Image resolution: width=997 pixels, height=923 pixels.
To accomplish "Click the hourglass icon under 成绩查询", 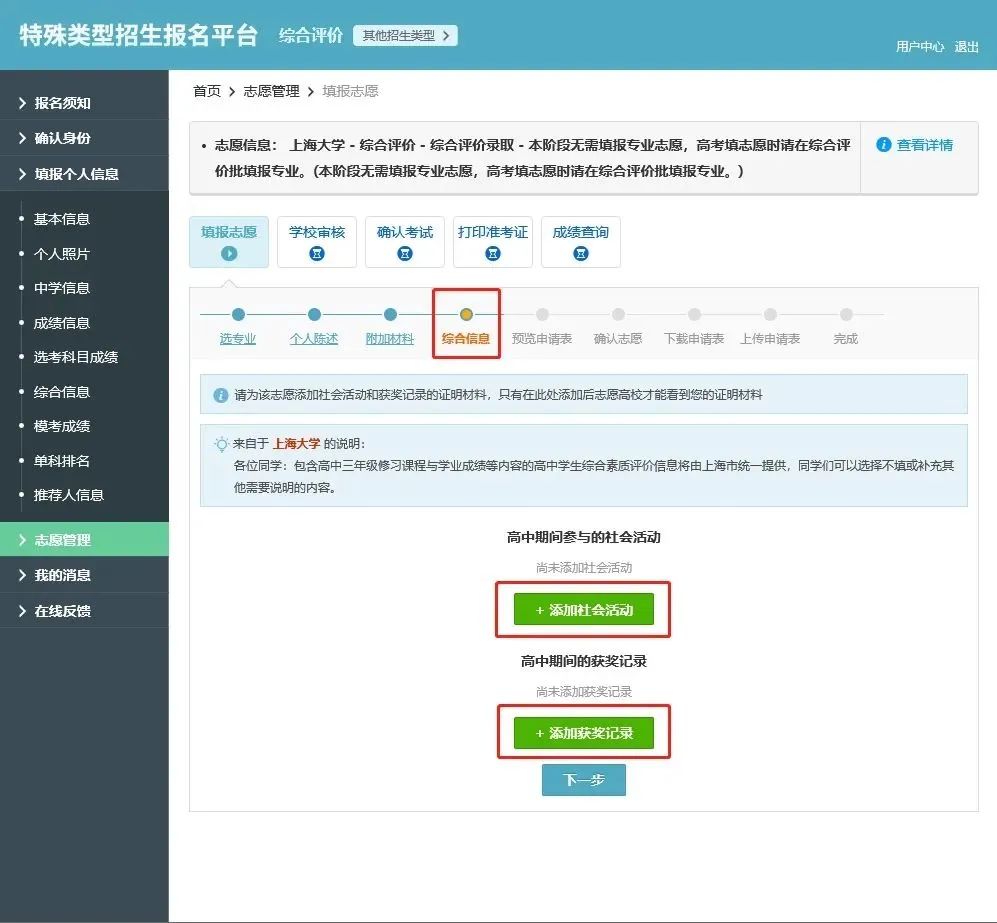I will point(581,254).
